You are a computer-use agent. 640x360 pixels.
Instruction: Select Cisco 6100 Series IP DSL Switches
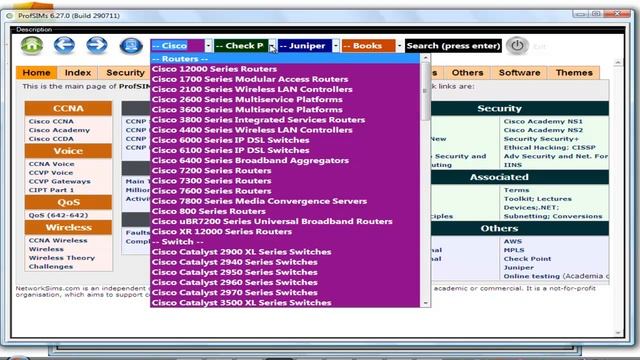pyautogui.click(x=285, y=150)
